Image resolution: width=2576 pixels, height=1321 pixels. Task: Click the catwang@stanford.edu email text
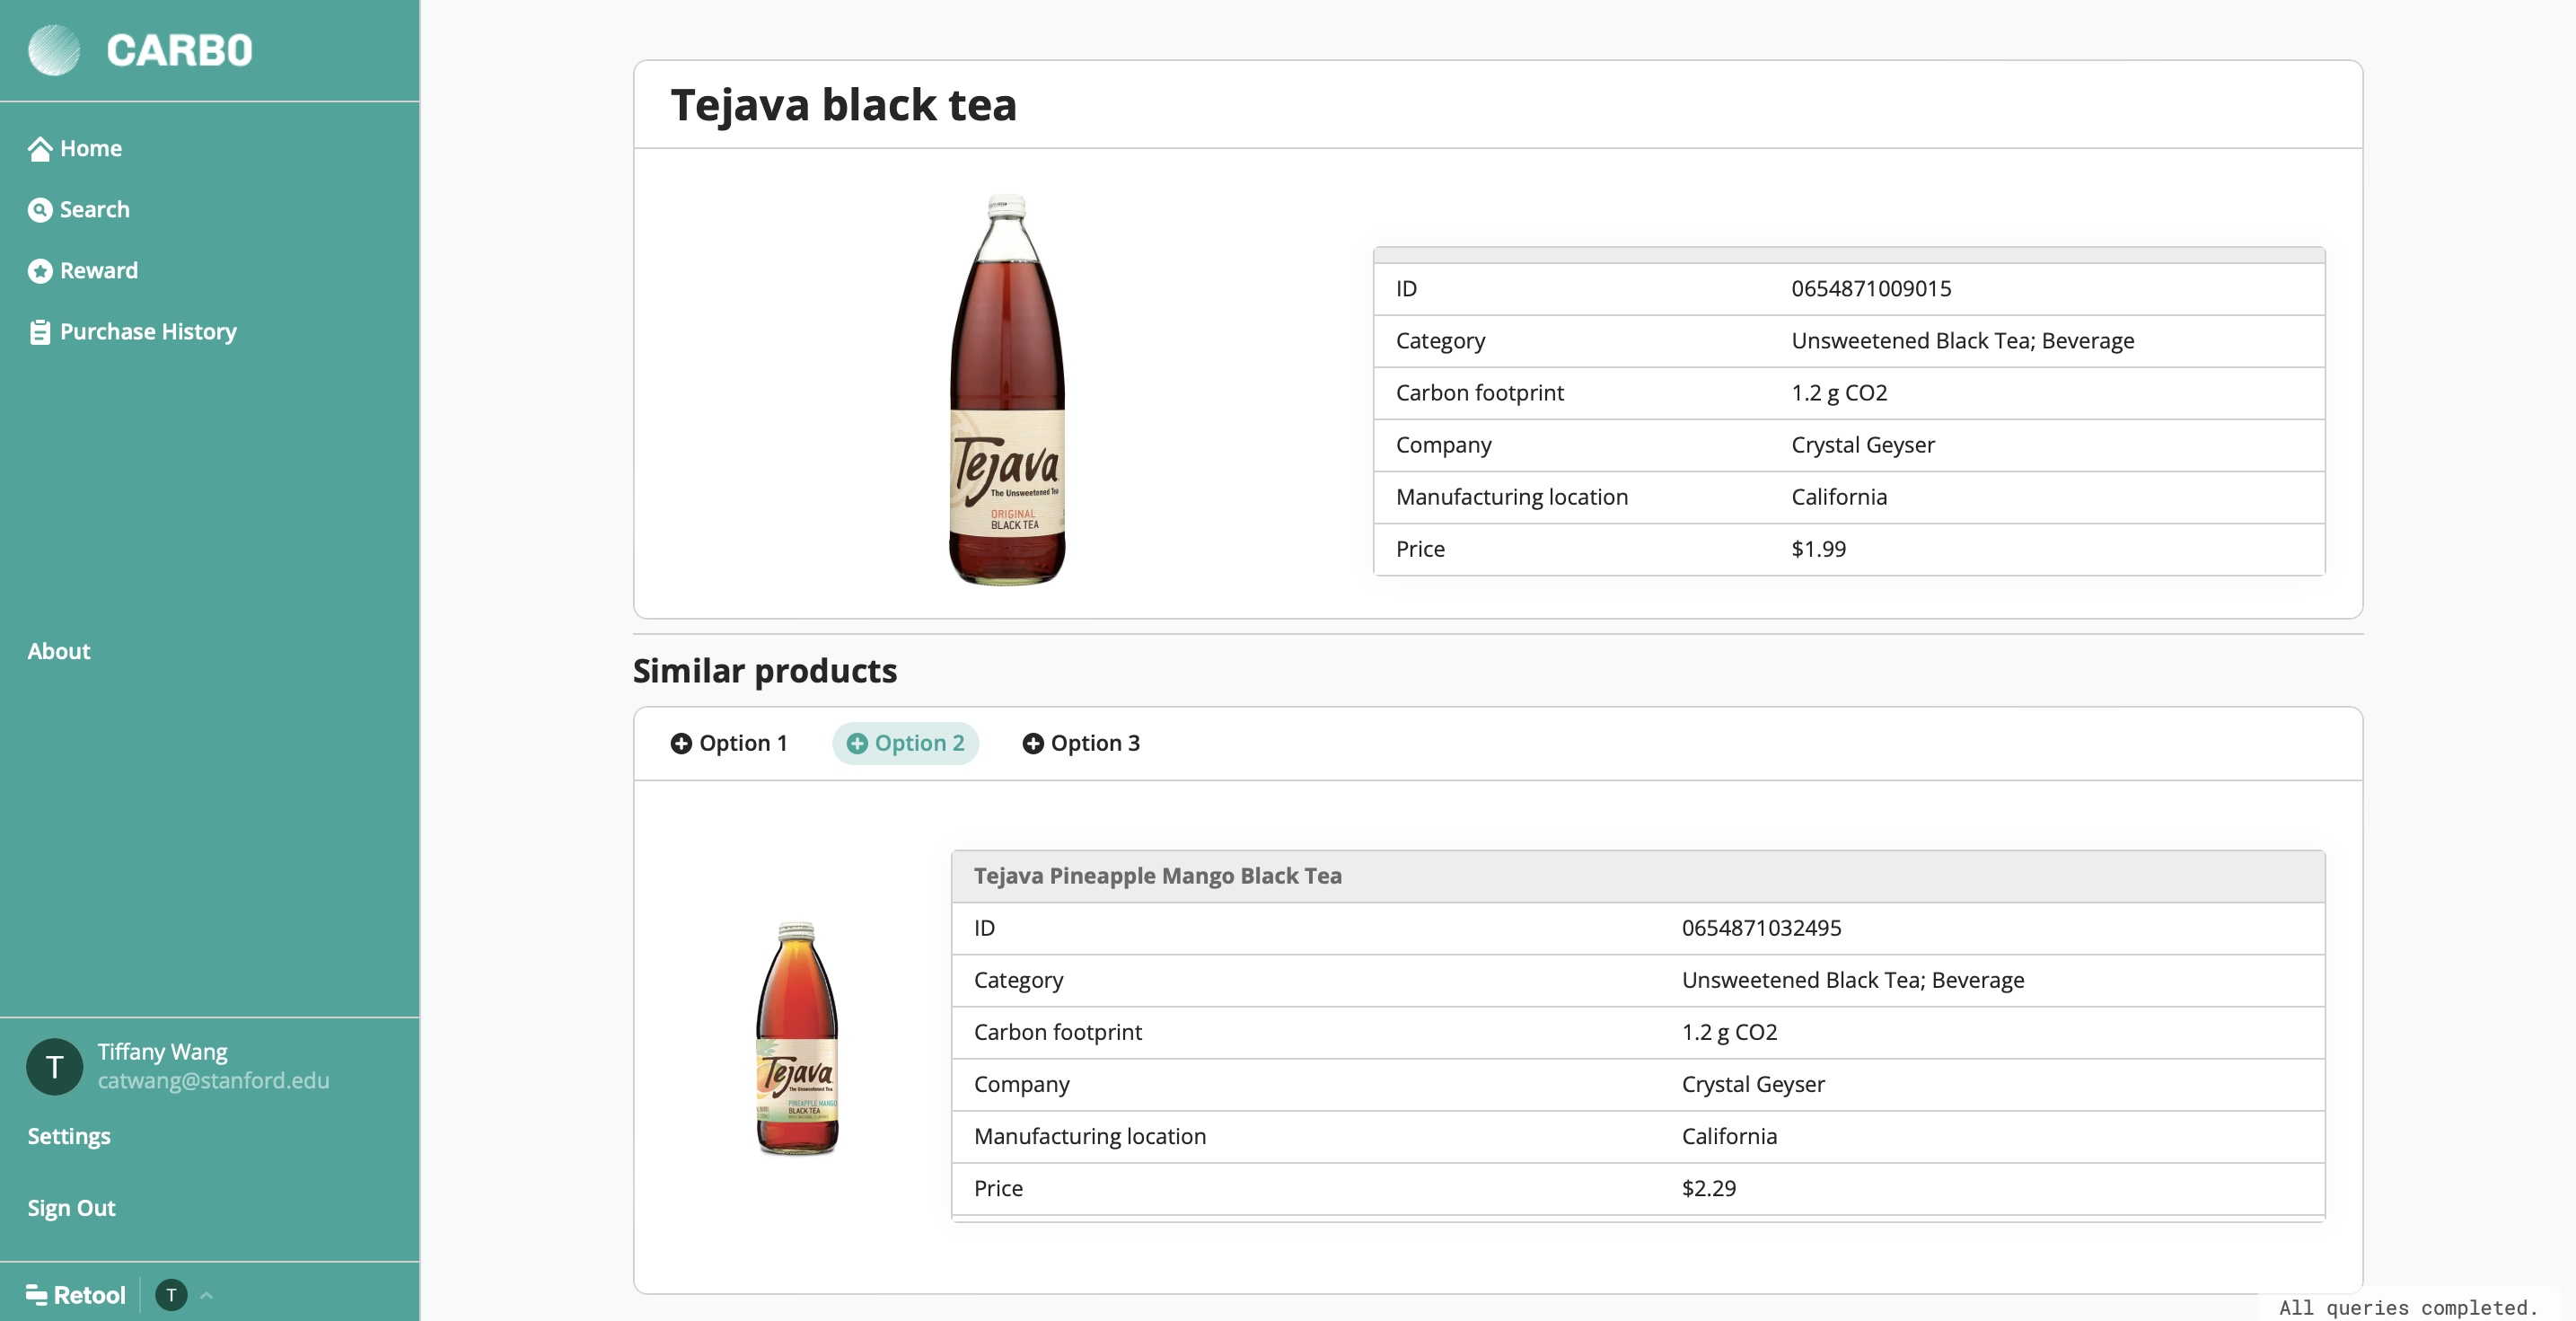point(213,1081)
